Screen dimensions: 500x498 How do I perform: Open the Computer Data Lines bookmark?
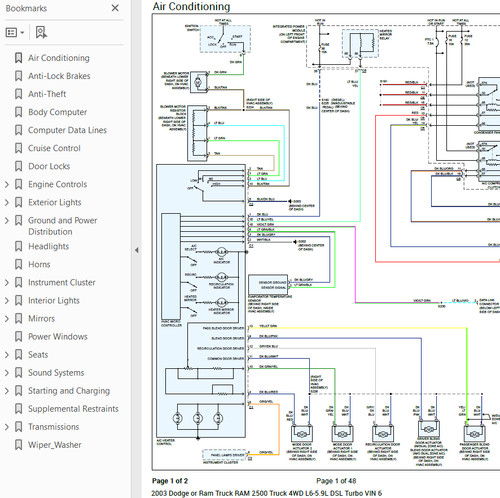pos(67,130)
